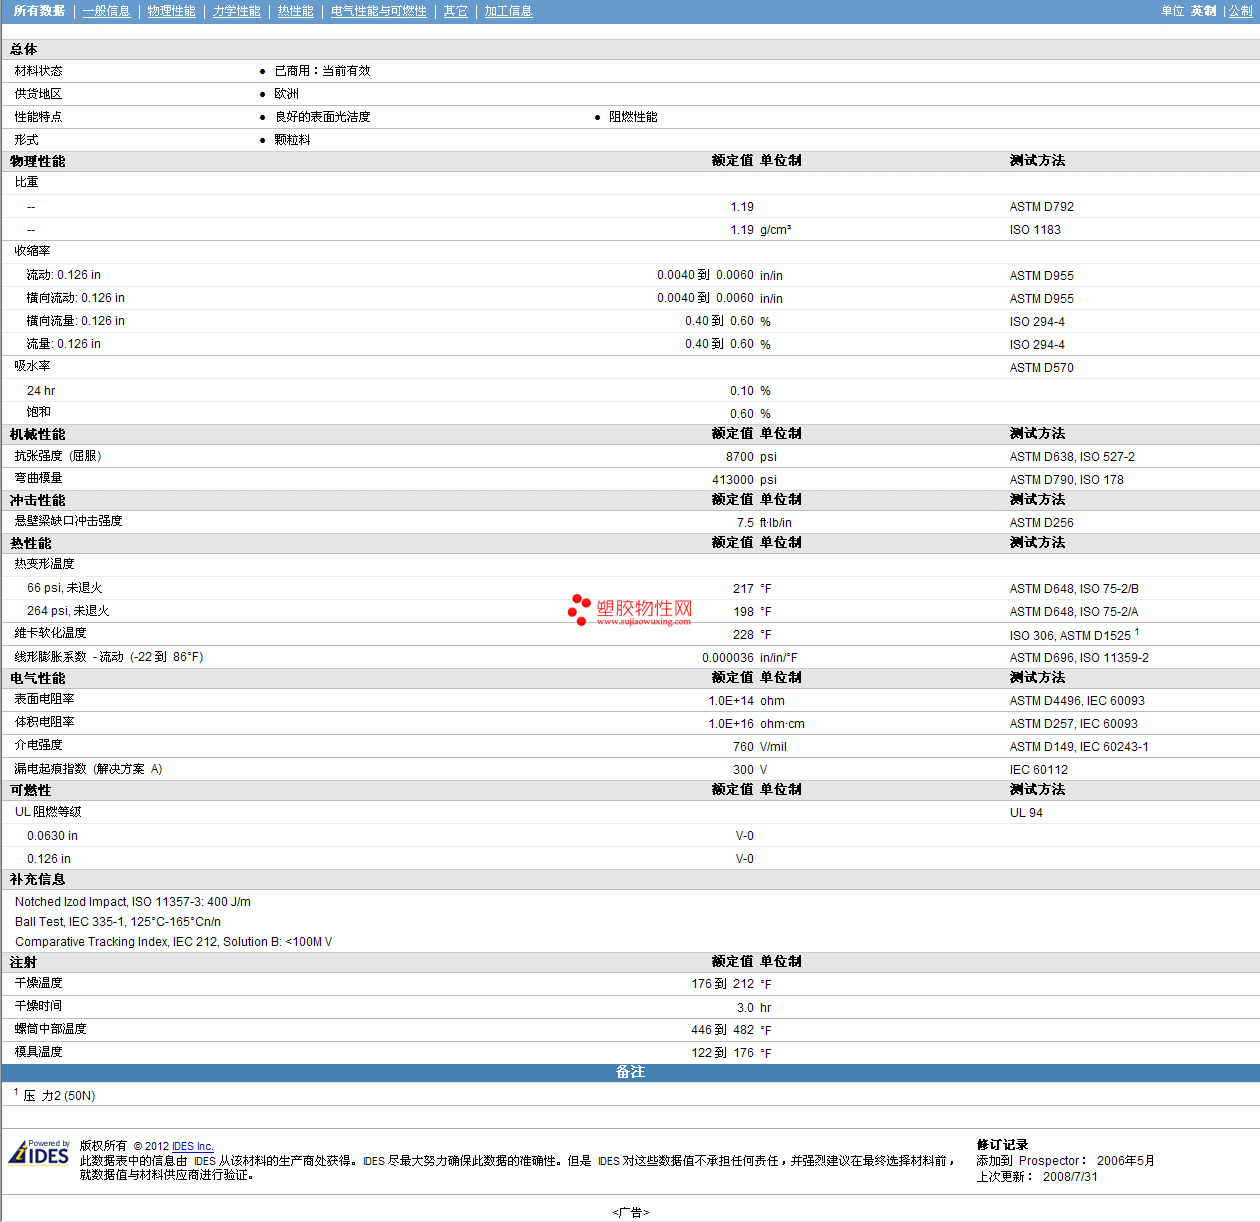Open the 加工信息 tab
The image size is (1260, 1222).
tap(508, 11)
